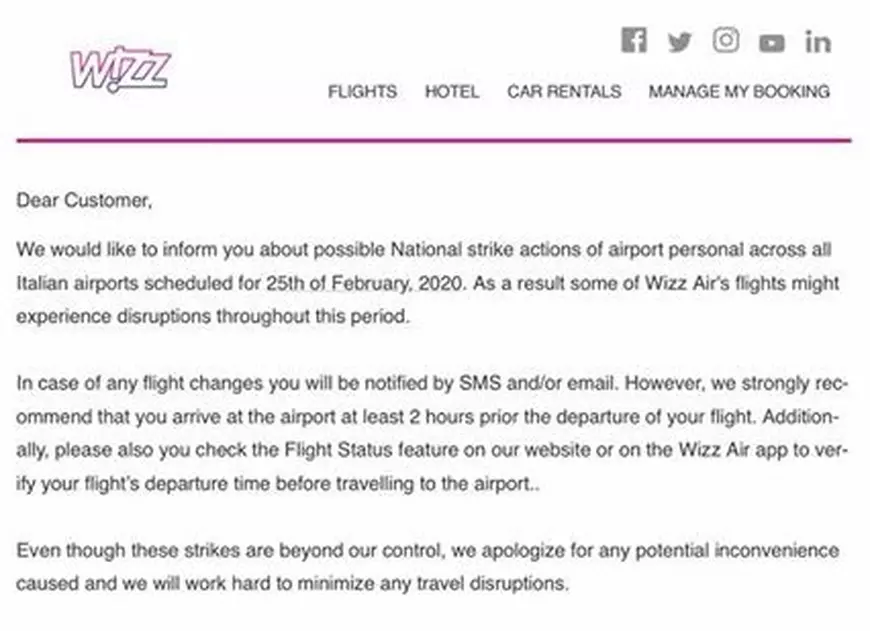Select HOTEL in the navigation bar
This screenshot has width=870, height=631.
pyautogui.click(x=452, y=91)
